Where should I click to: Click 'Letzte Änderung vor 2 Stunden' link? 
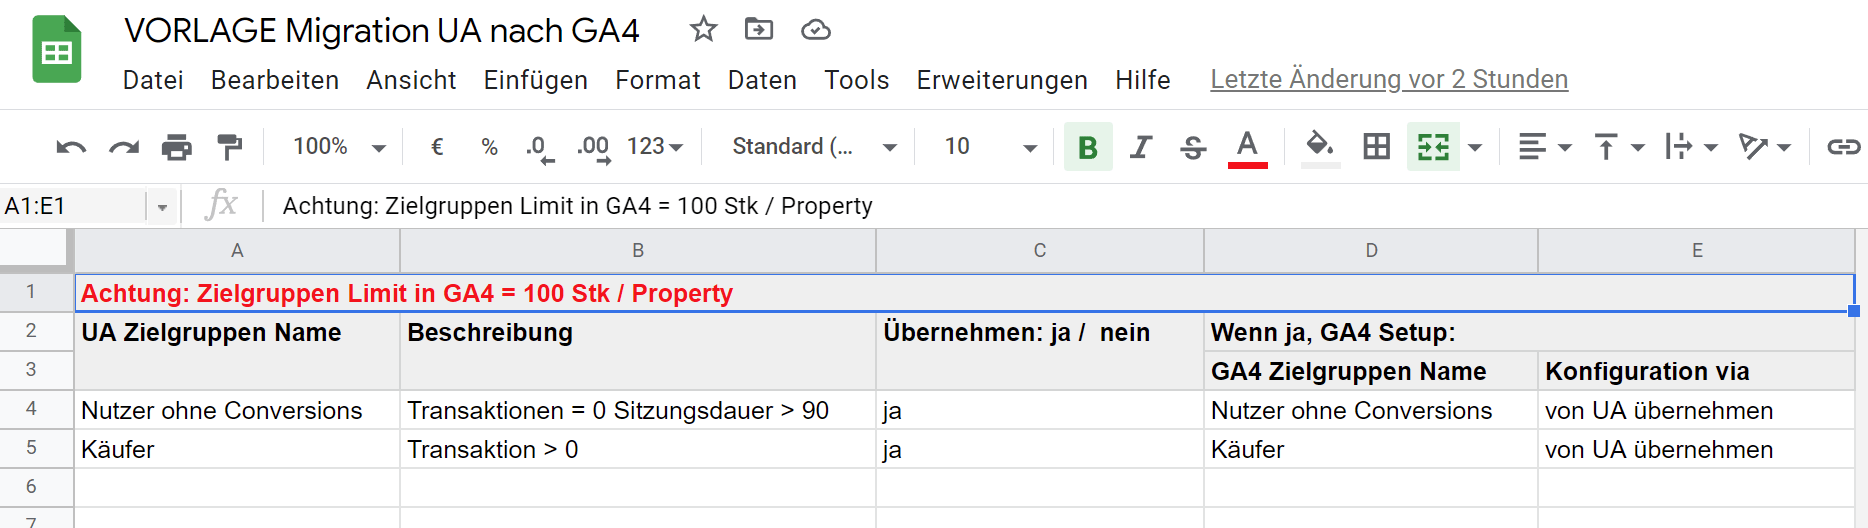tap(1388, 79)
